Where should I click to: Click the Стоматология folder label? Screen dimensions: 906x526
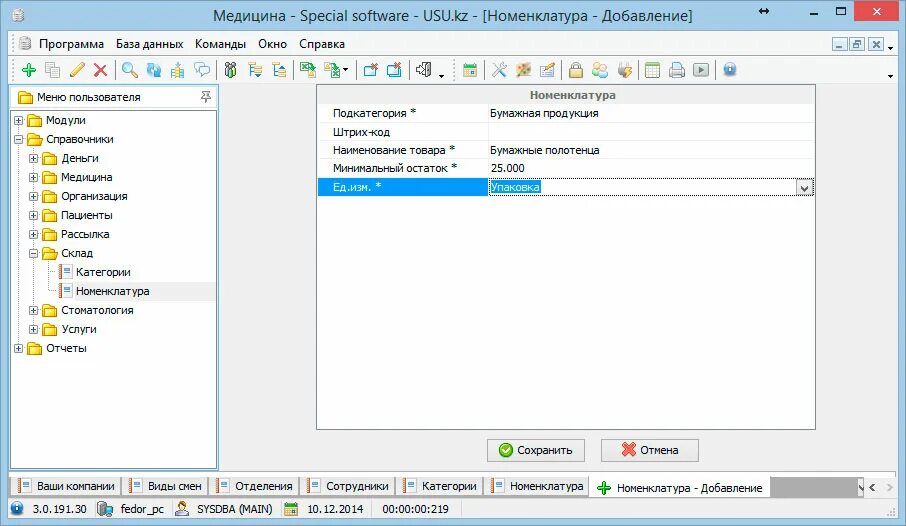coord(97,310)
